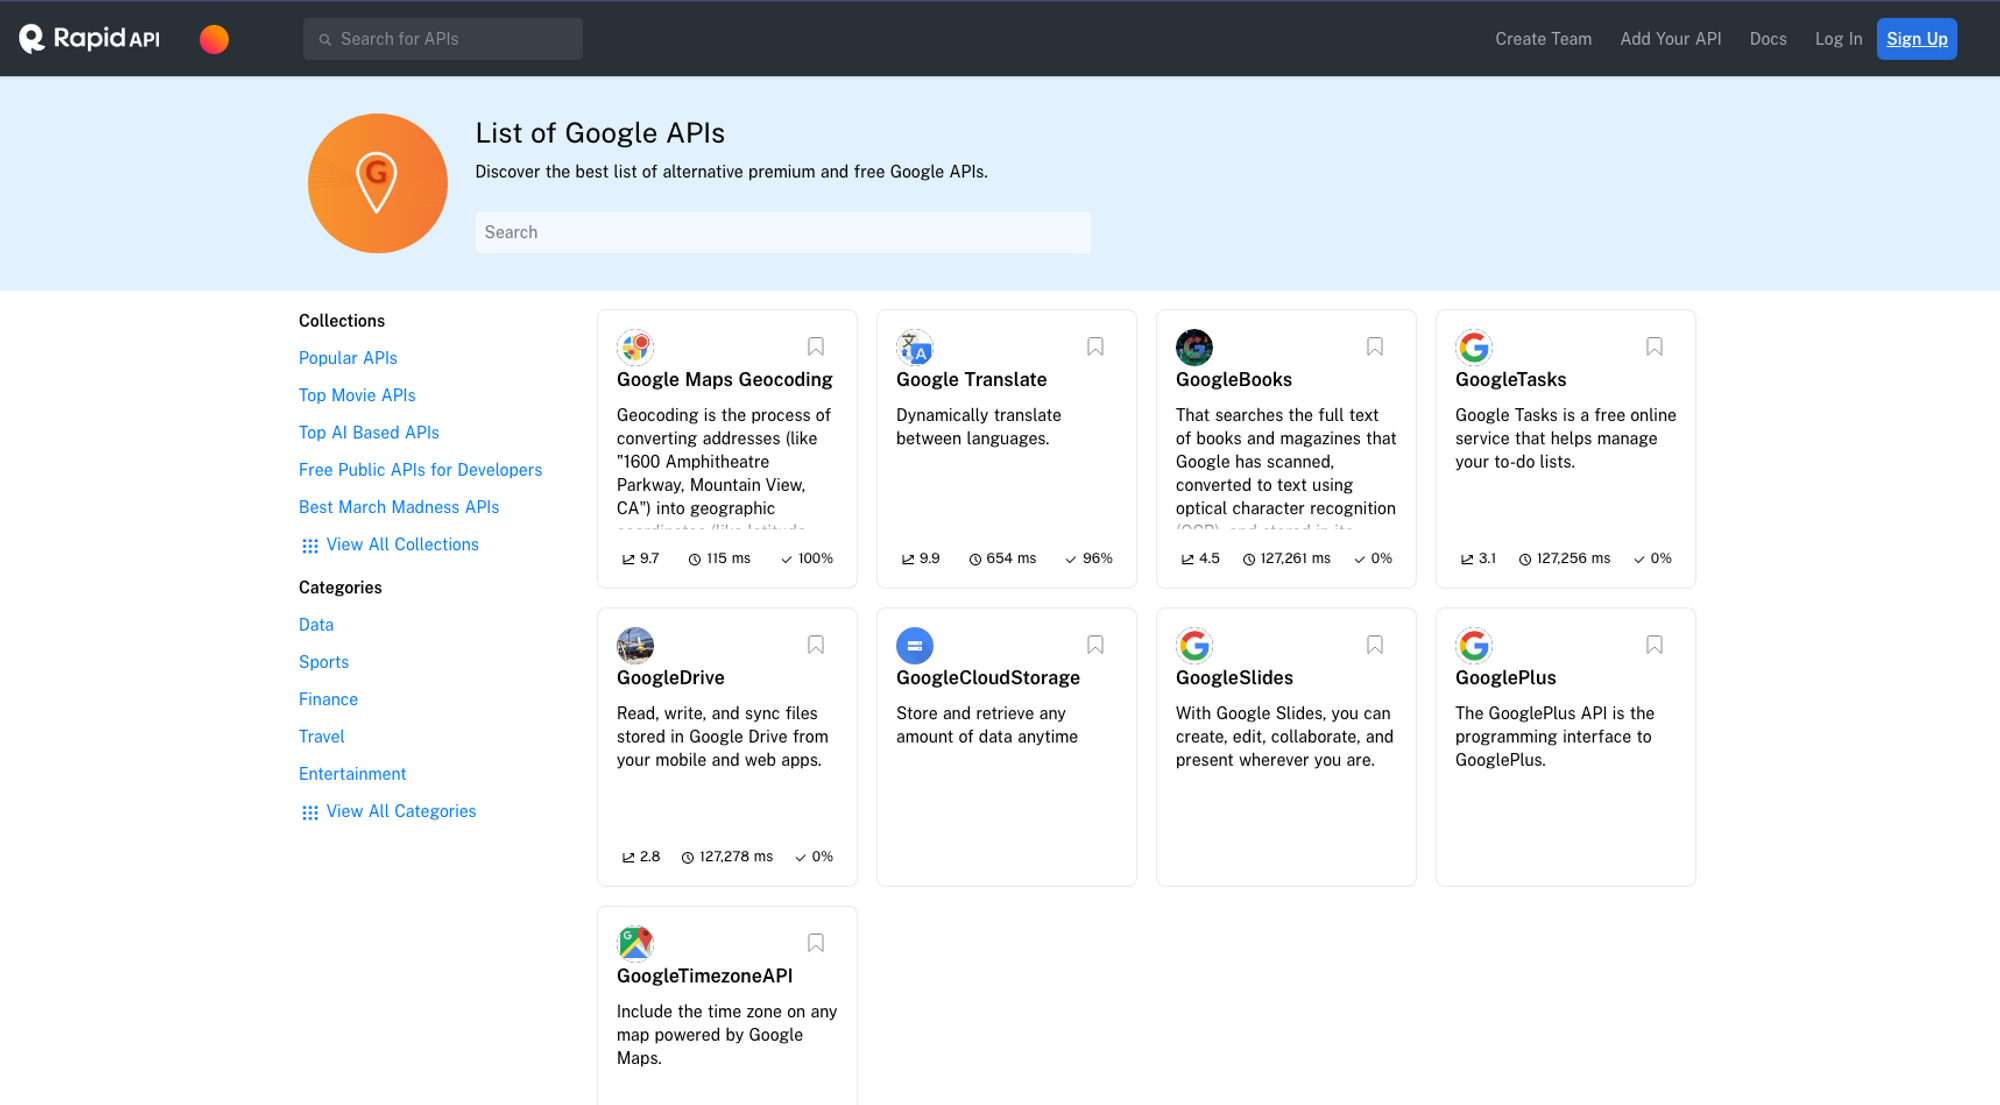Bookmark the GoogleTasks API

1654,345
